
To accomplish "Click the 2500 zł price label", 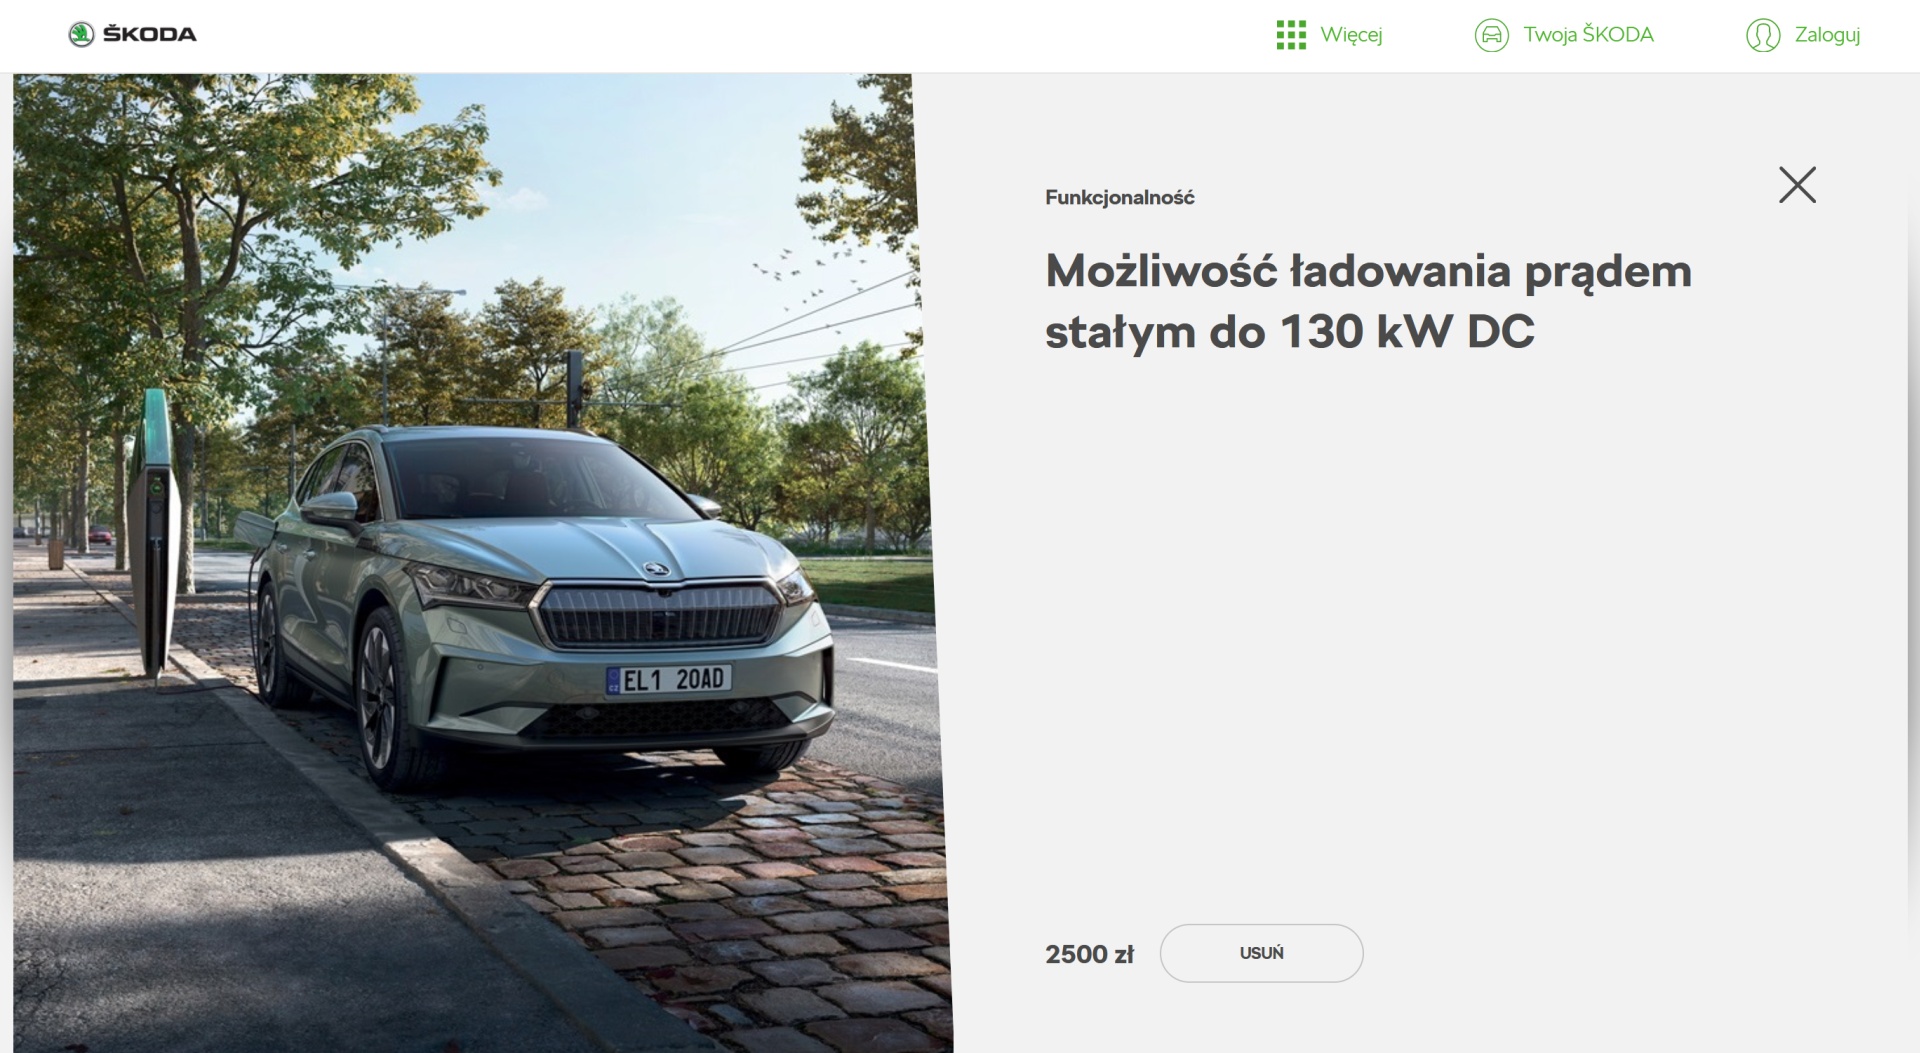I will coord(1089,954).
